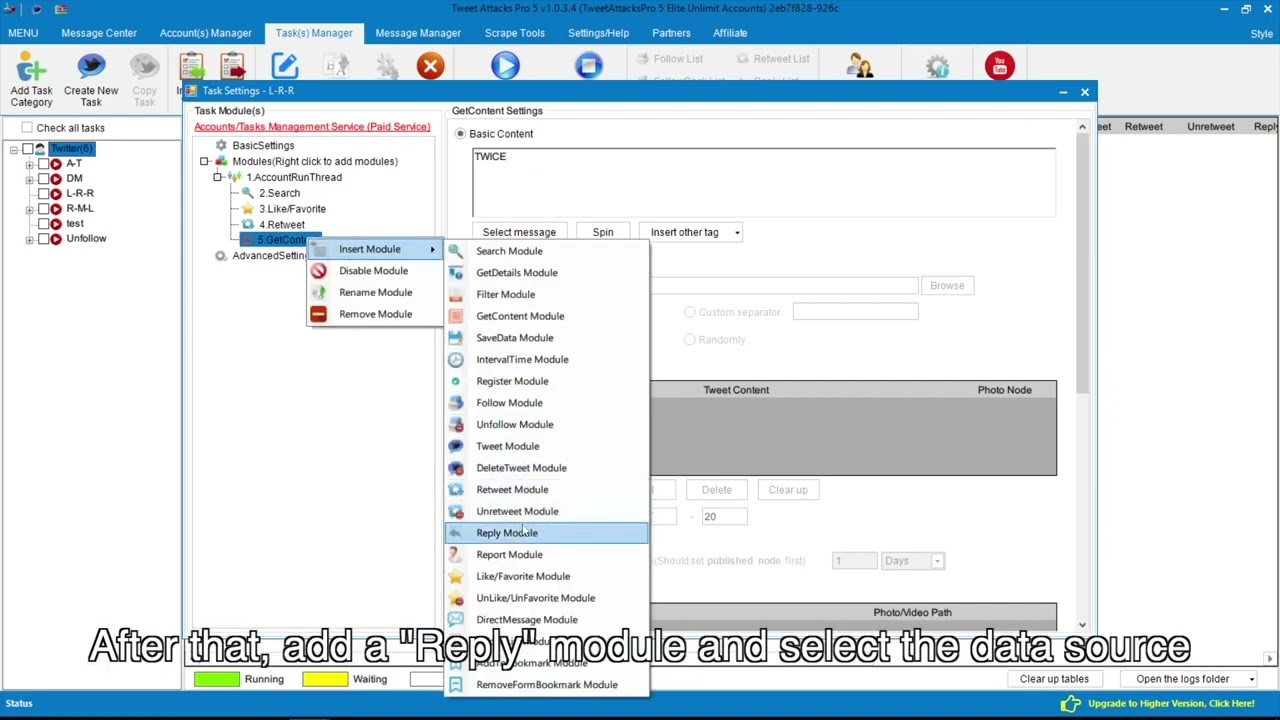Click the blue stop task icon
The width and height of the screenshot is (1280, 720).
pos(589,67)
